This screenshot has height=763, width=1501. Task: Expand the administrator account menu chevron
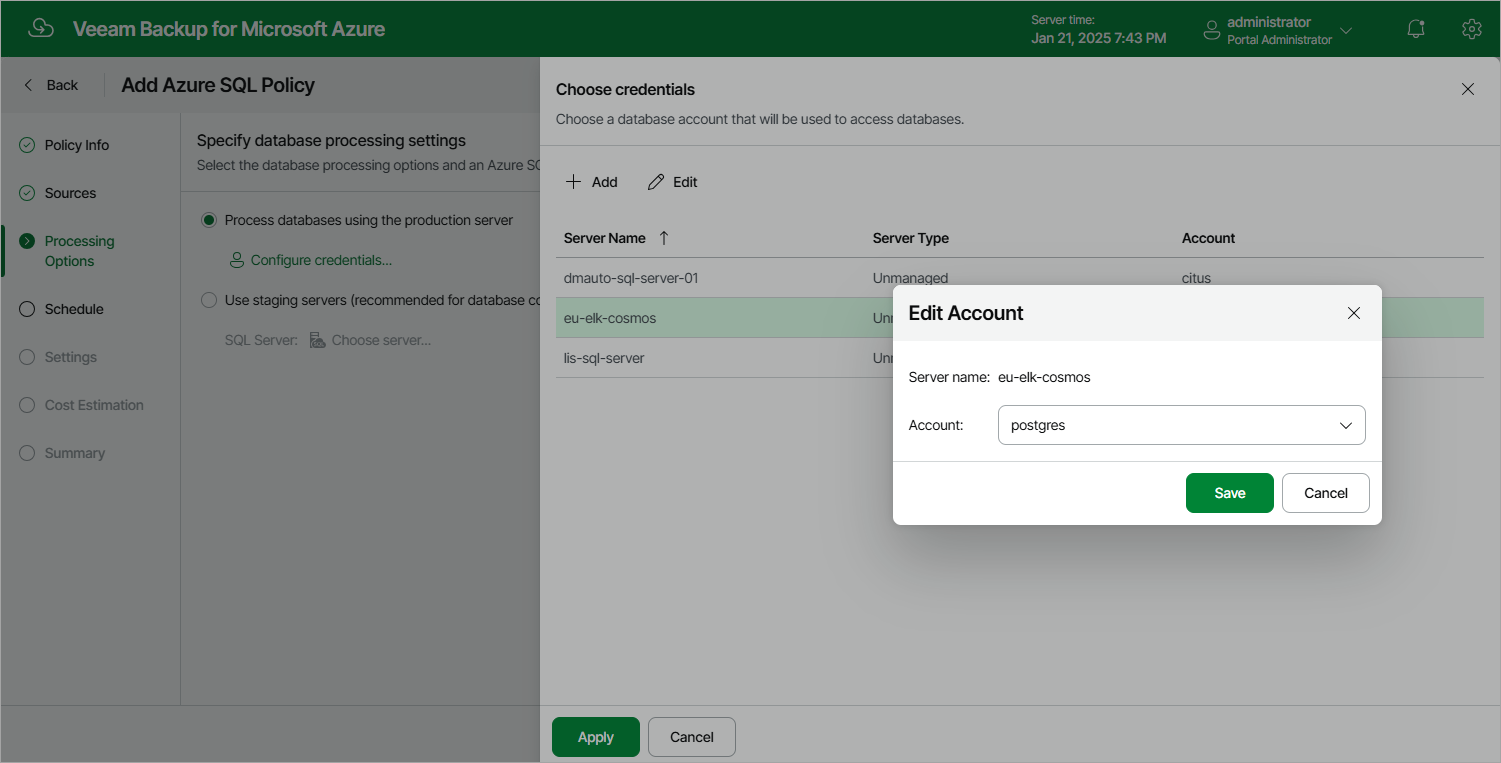click(1346, 31)
